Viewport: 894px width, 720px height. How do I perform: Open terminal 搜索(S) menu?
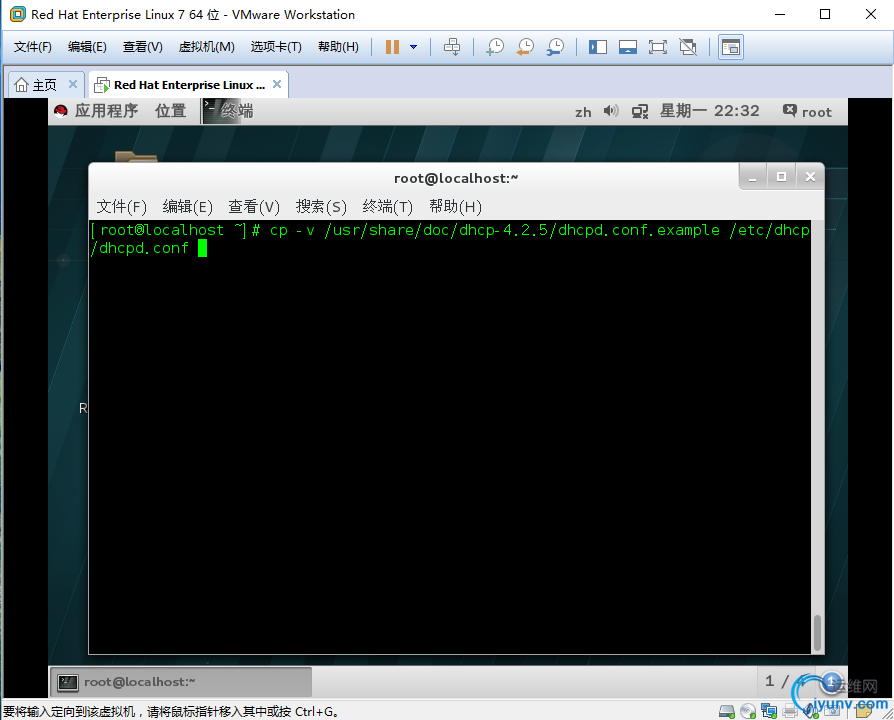[321, 206]
